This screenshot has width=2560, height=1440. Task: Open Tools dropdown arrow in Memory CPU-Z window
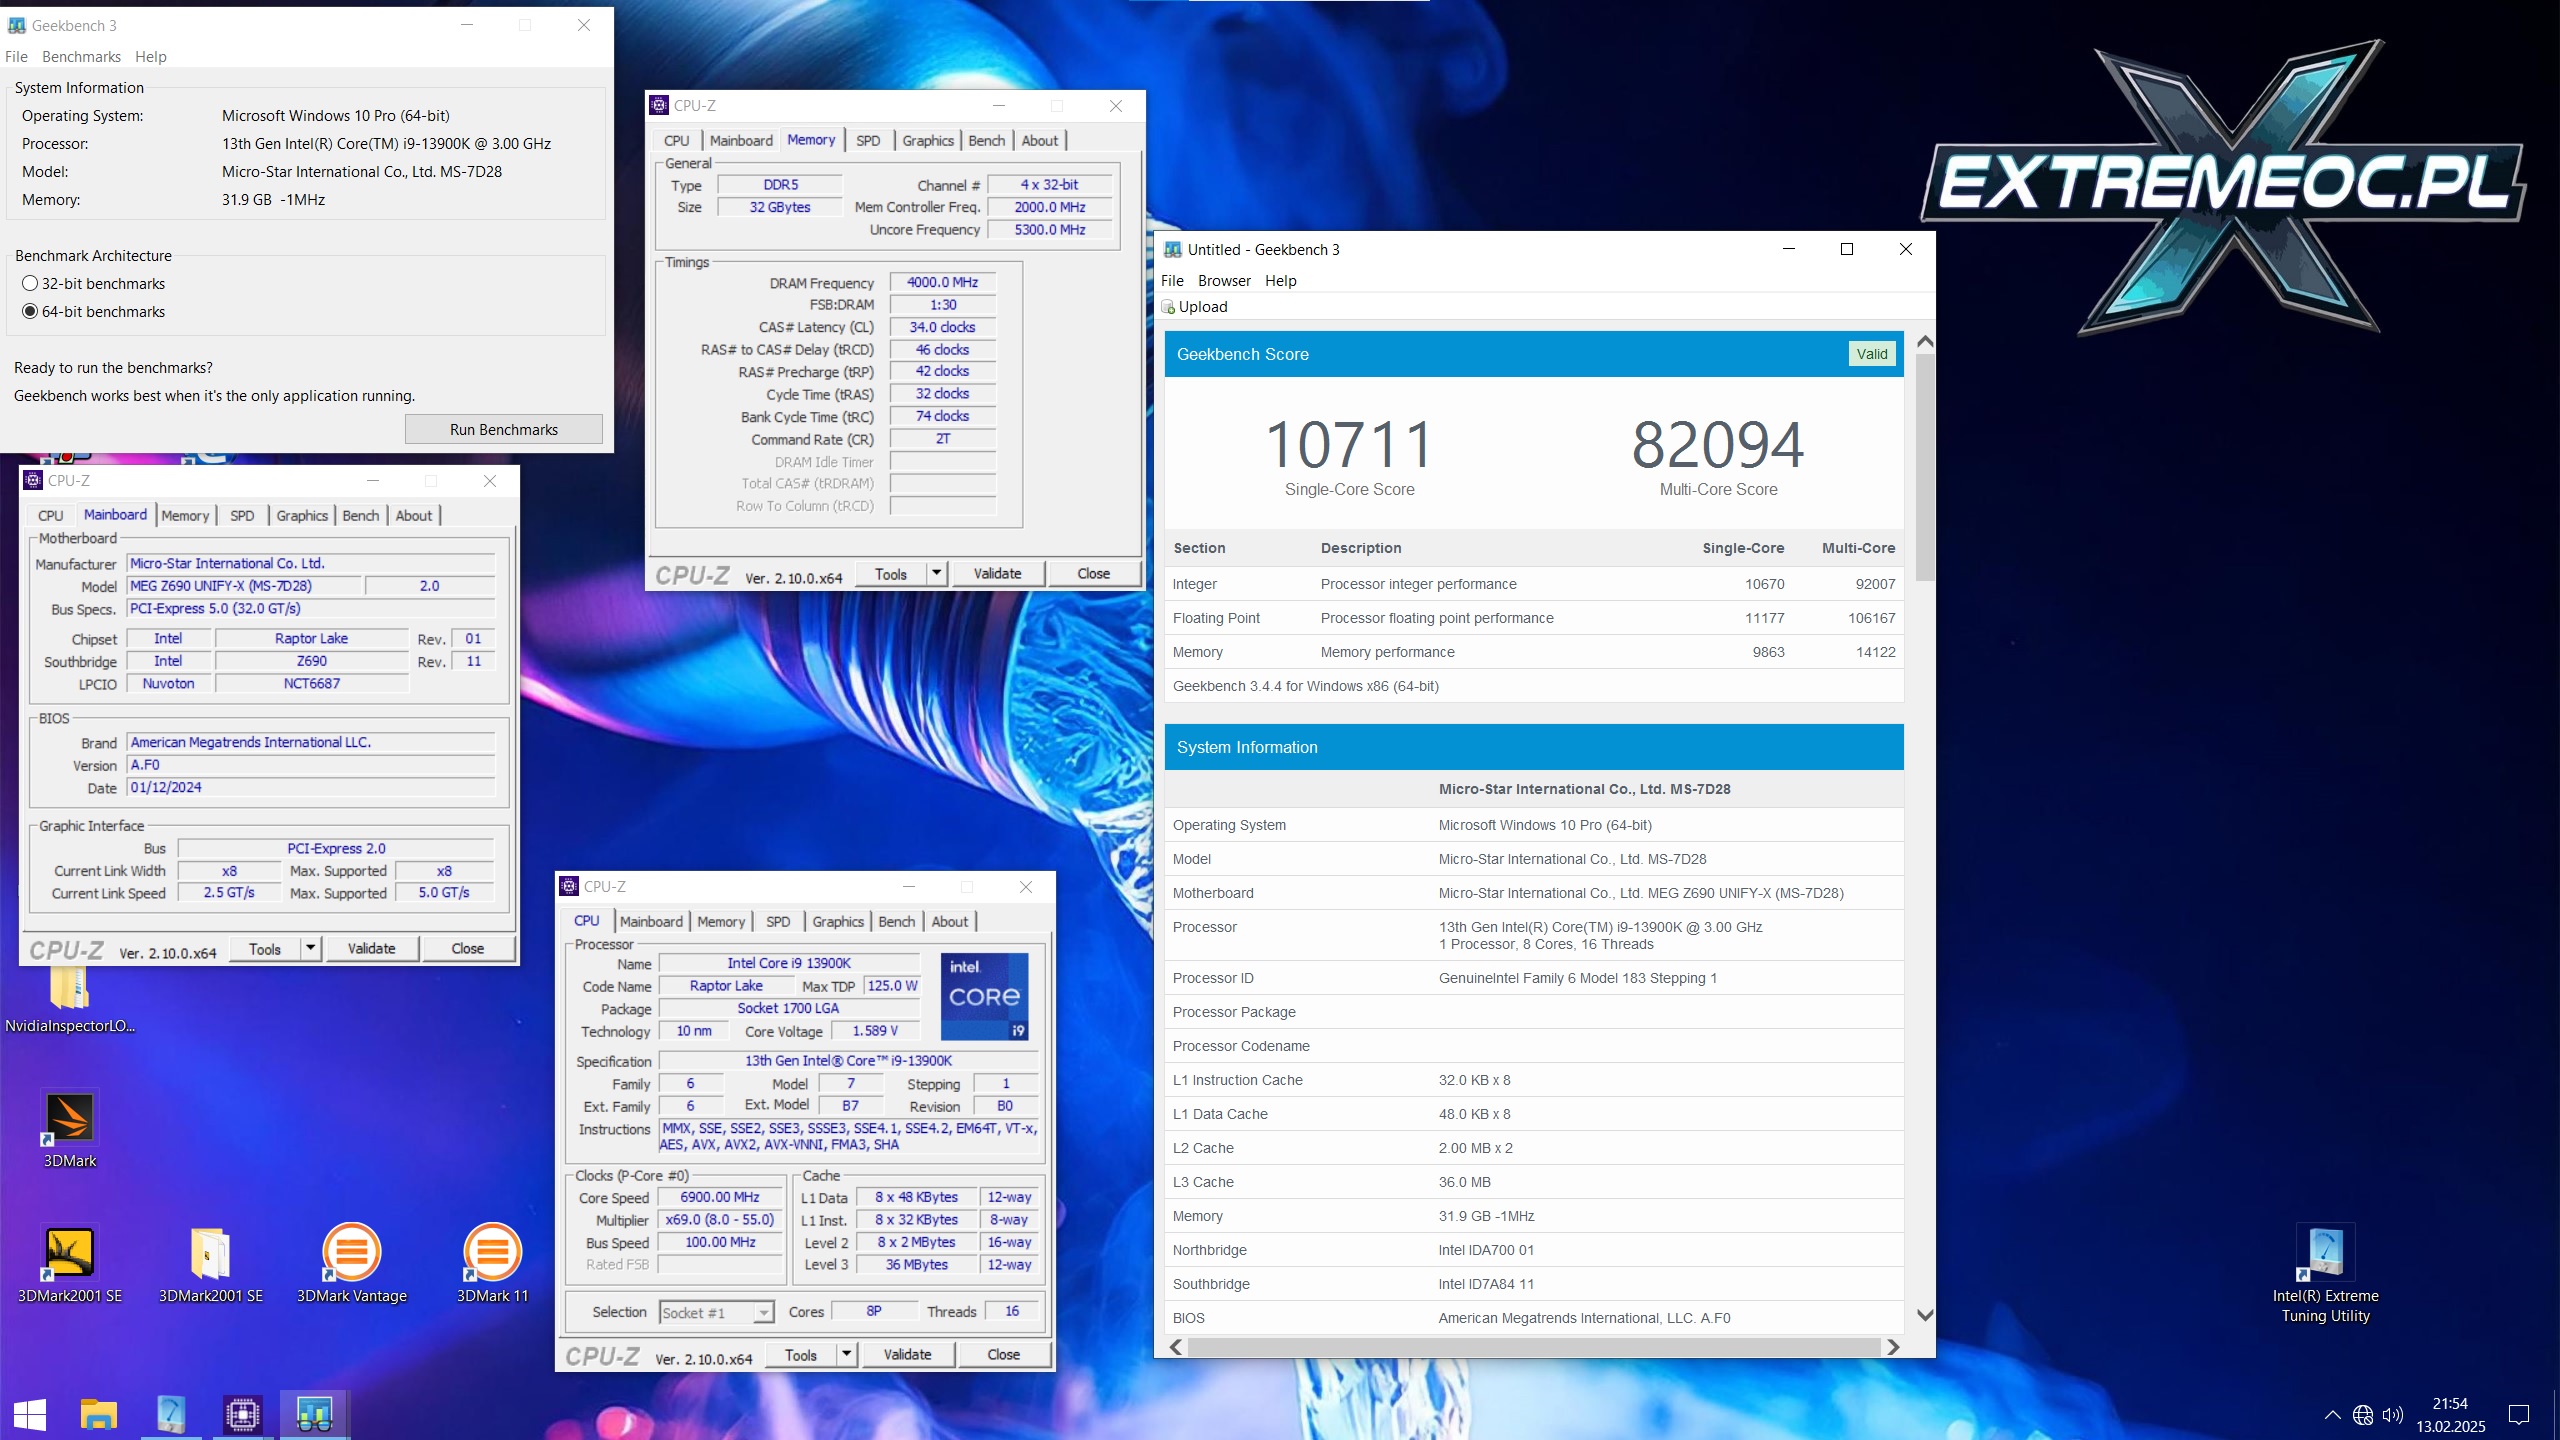click(937, 573)
